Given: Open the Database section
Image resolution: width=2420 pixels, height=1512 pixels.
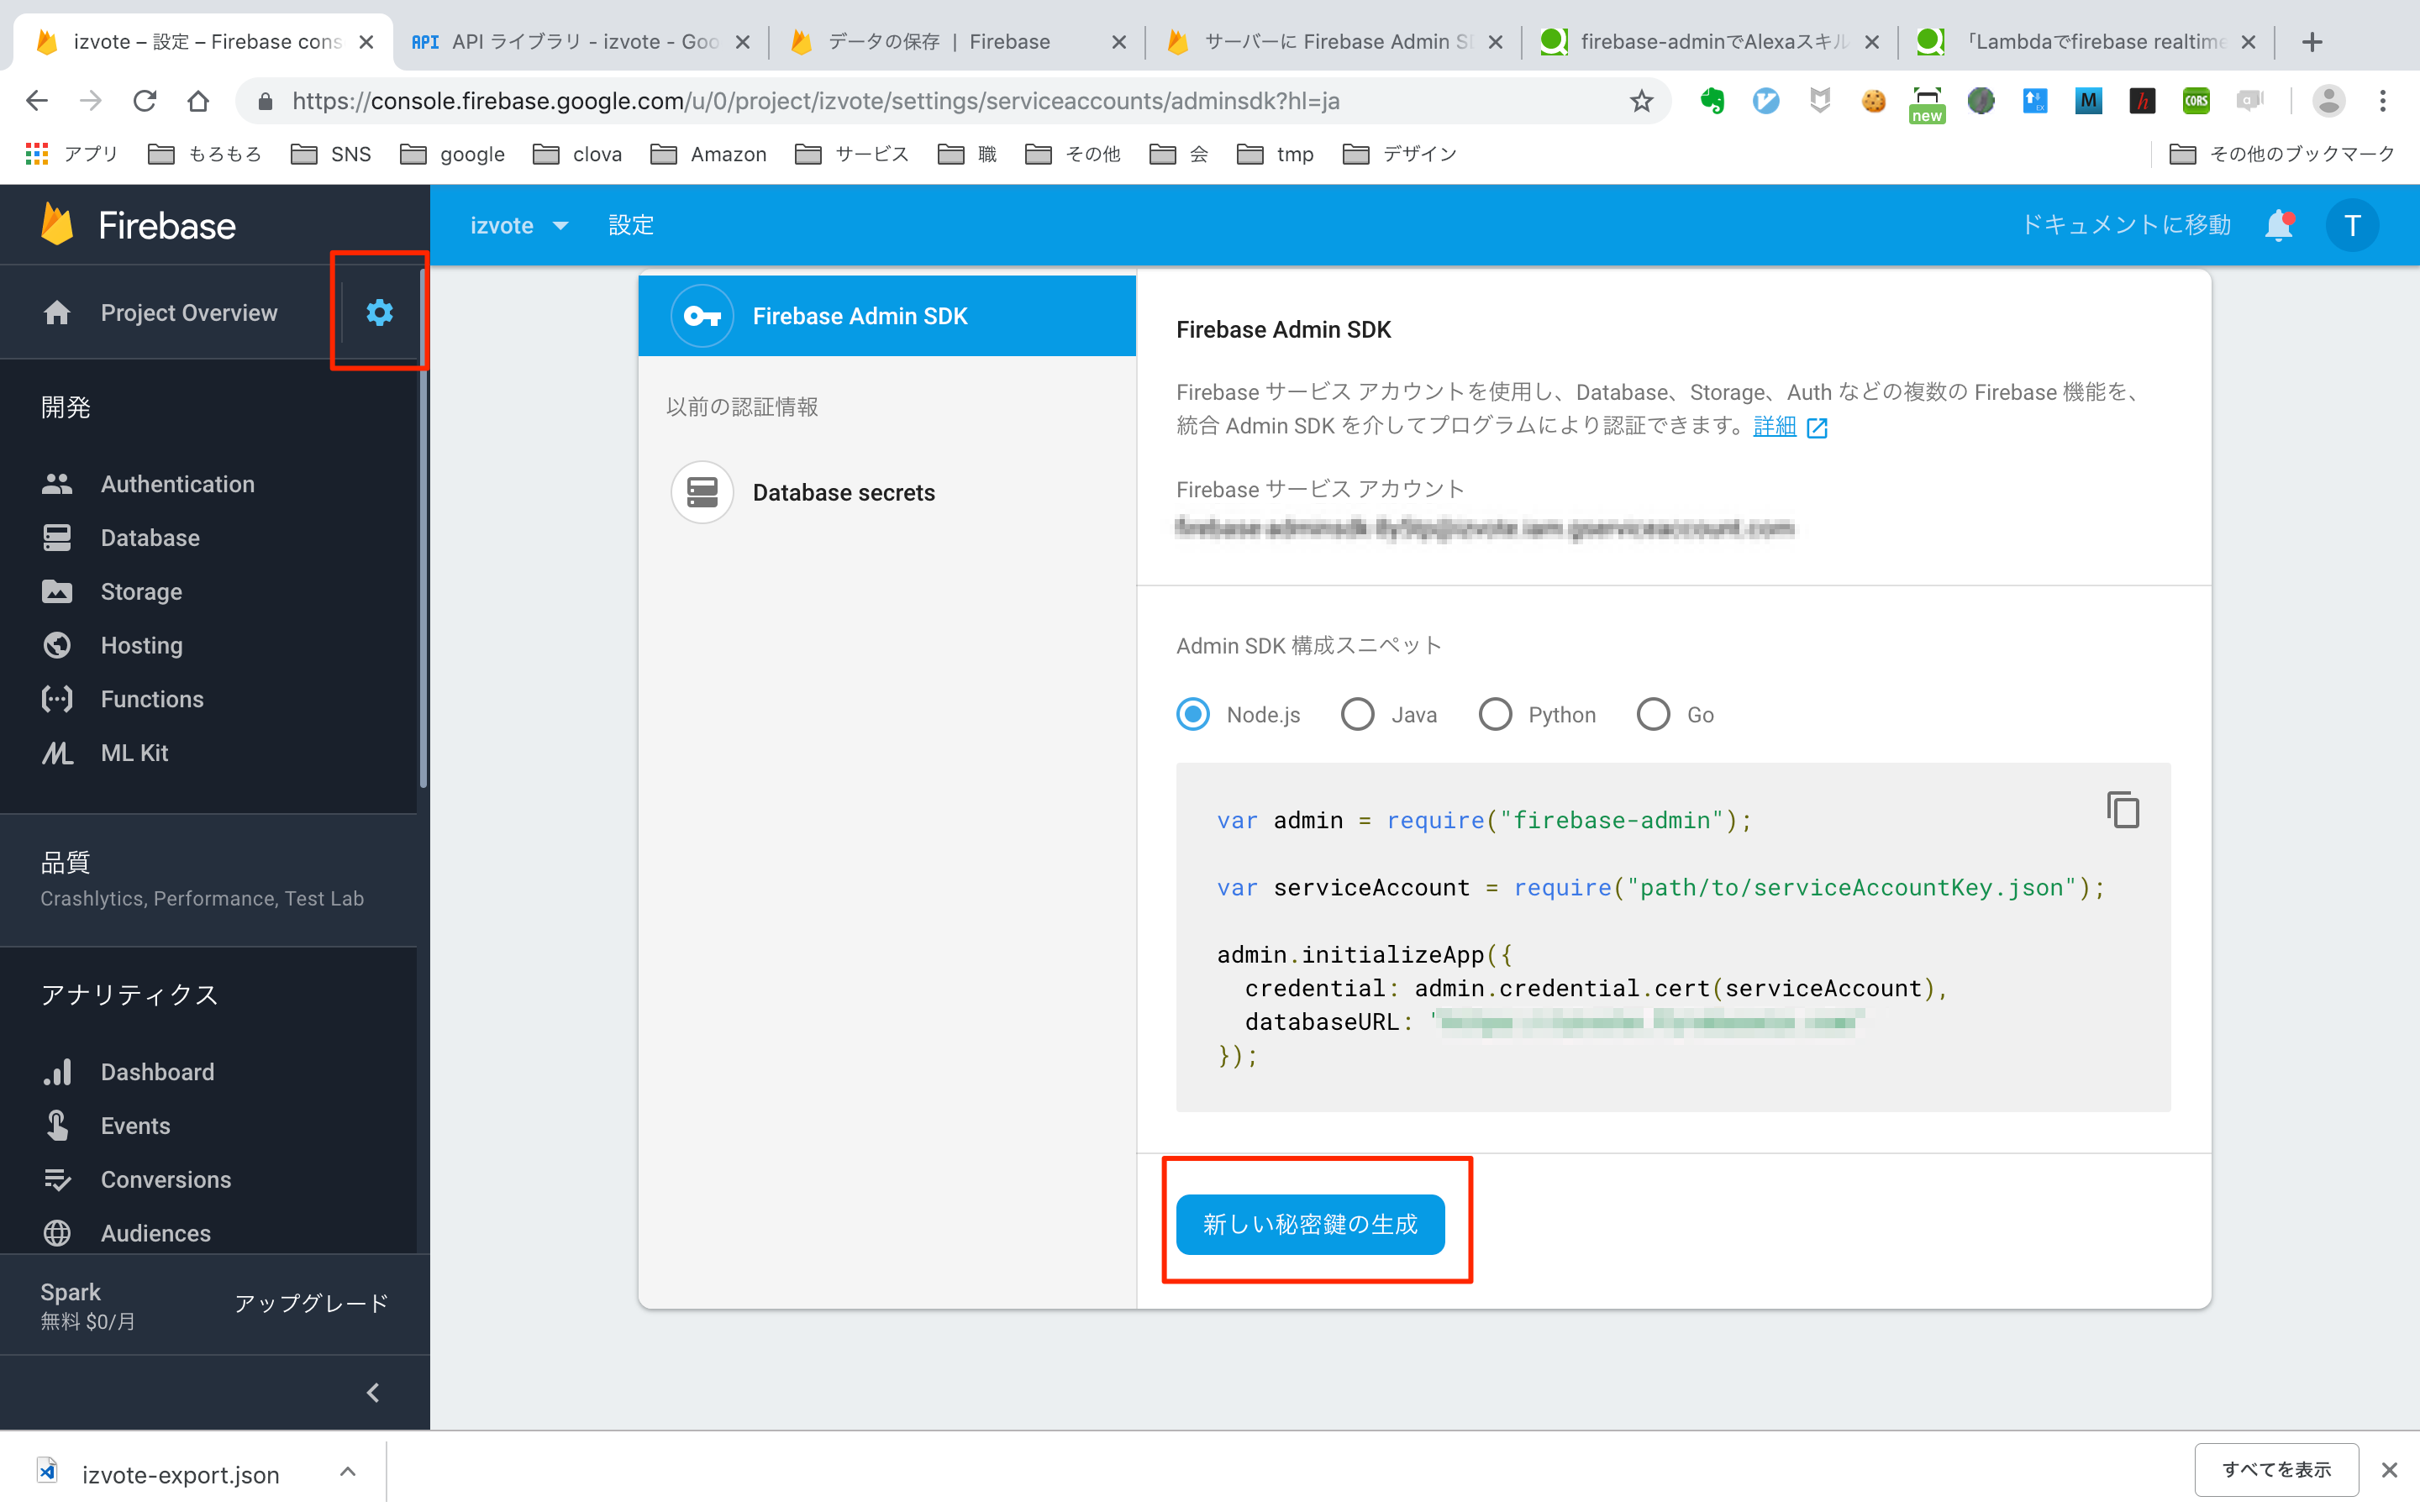Looking at the screenshot, I should [x=150, y=538].
